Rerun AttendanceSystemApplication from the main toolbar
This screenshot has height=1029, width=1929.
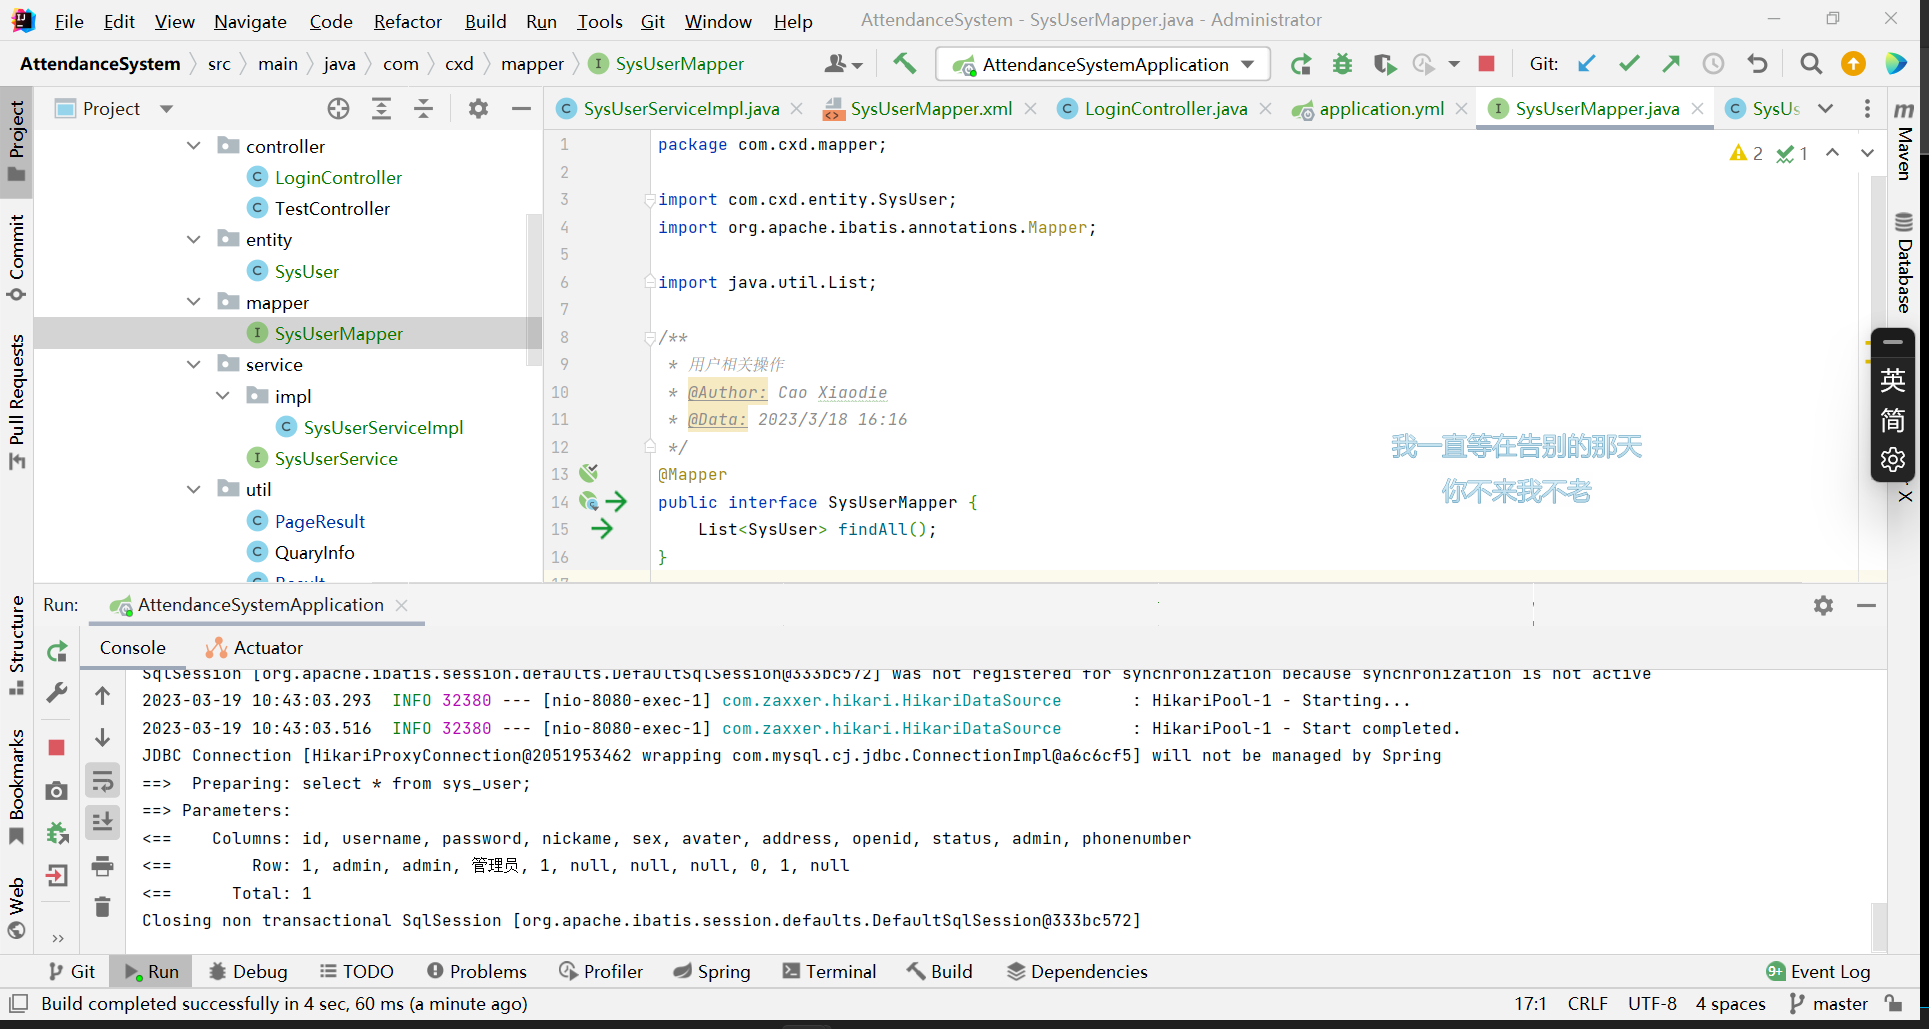pyautogui.click(x=1300, y=64)
